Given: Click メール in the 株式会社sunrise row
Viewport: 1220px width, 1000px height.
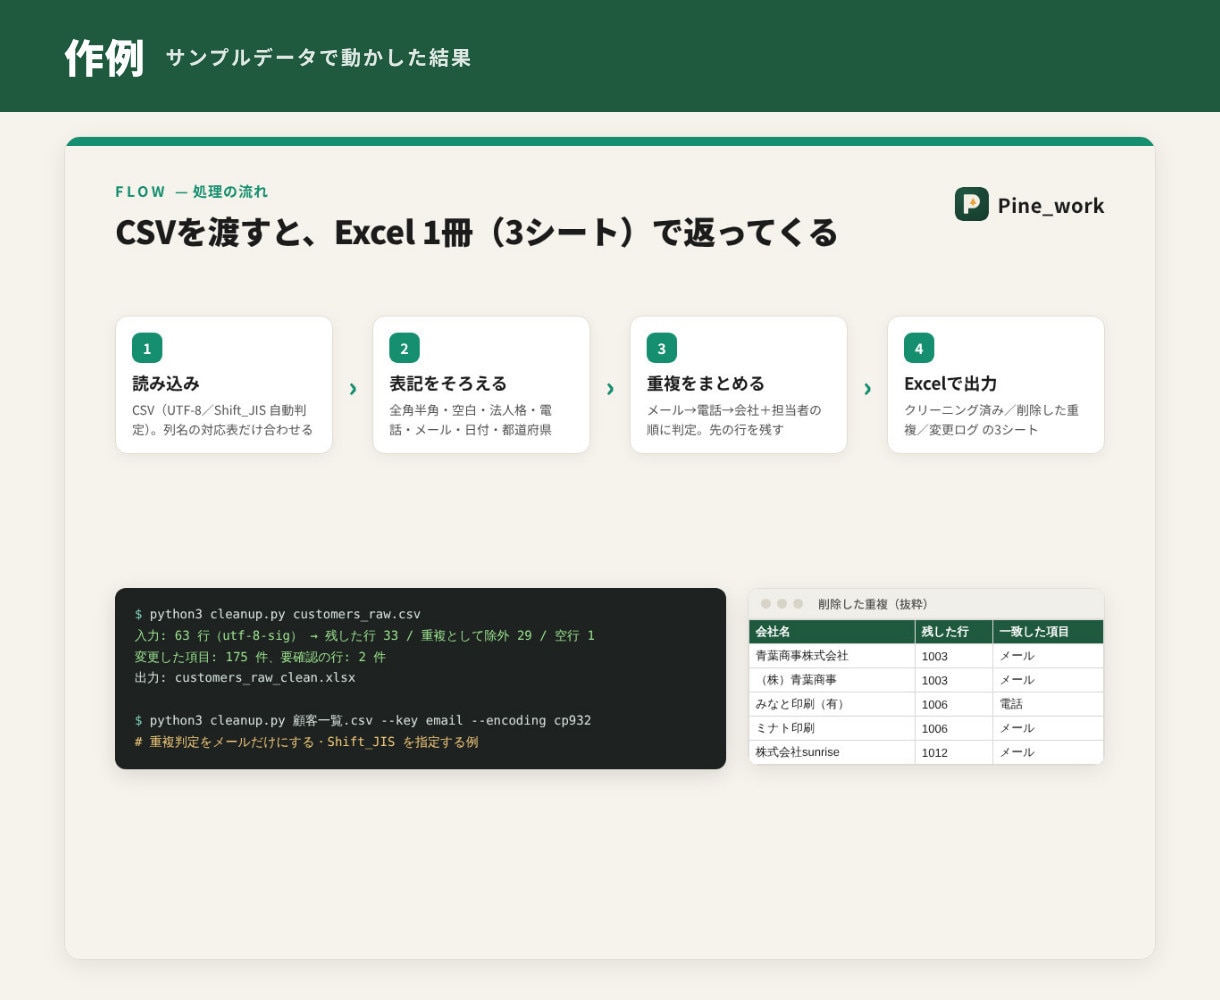Looking at the screenshot, I should (x=1048, y=752).
